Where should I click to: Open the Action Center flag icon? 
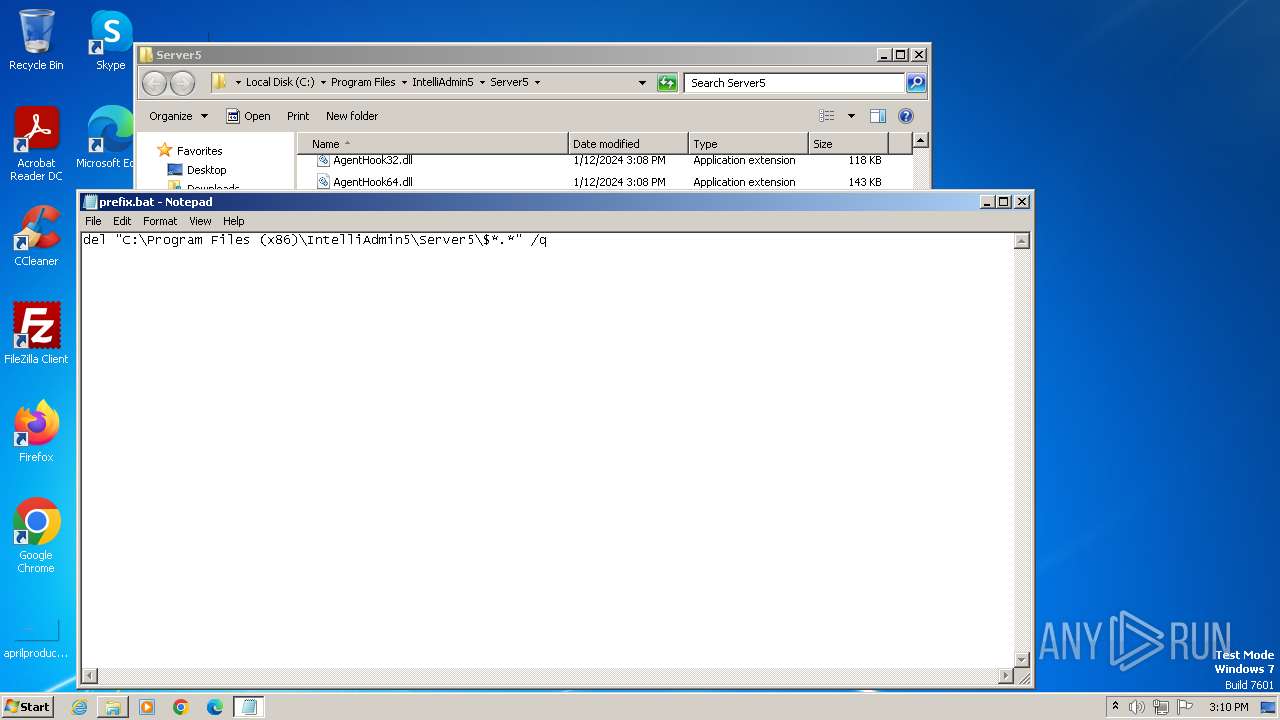pyautogui.click(x=1185, y=707)
